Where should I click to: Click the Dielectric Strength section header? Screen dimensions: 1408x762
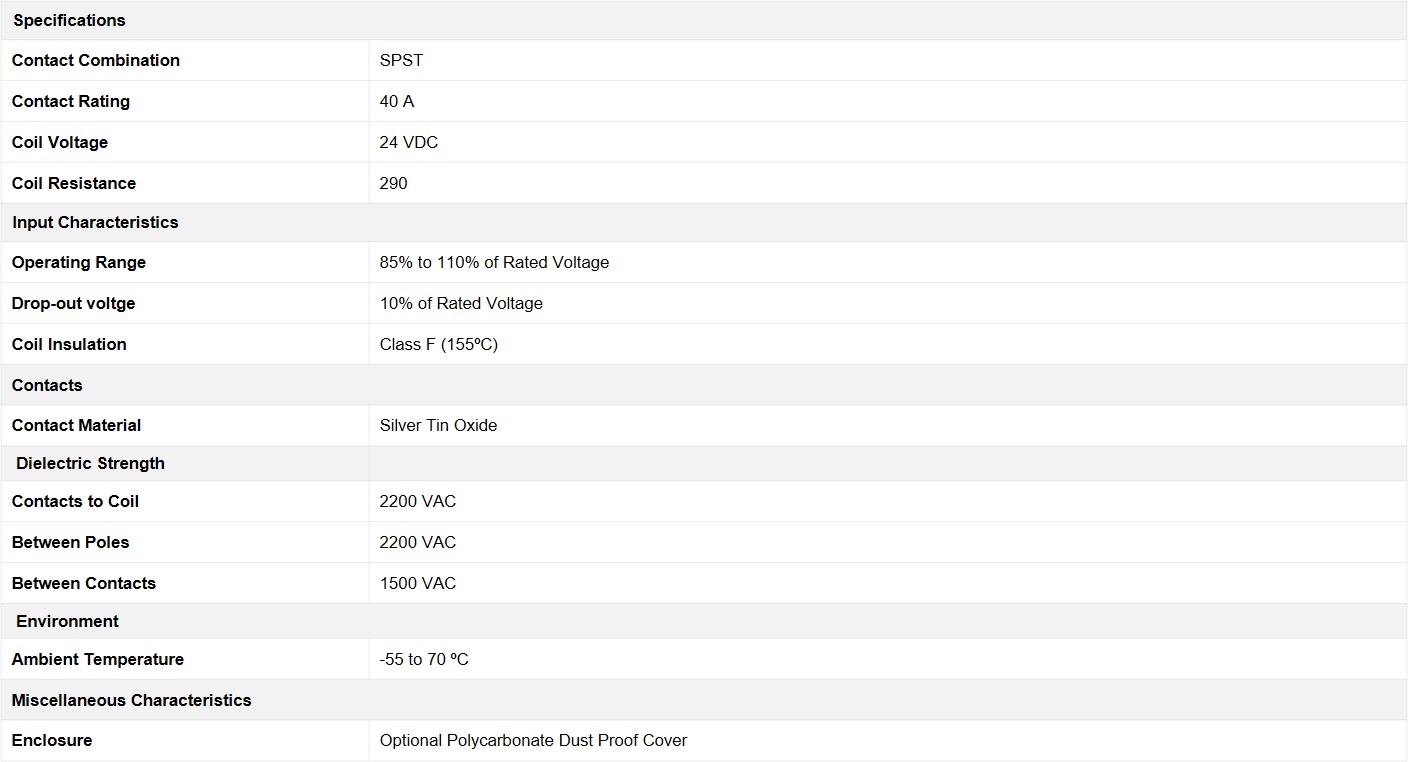pos(90,463)
